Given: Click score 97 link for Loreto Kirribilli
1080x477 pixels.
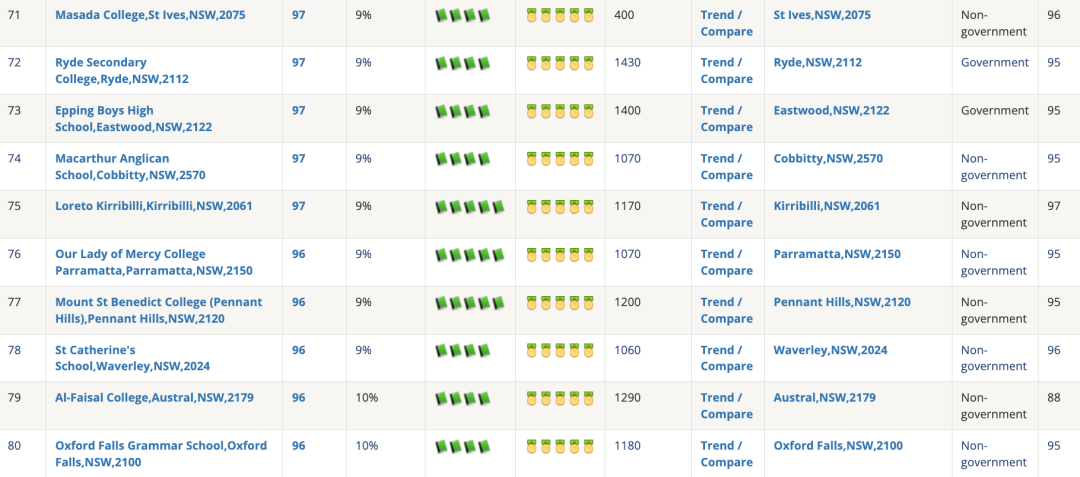Looking at the screenshot, I should 298,206.
